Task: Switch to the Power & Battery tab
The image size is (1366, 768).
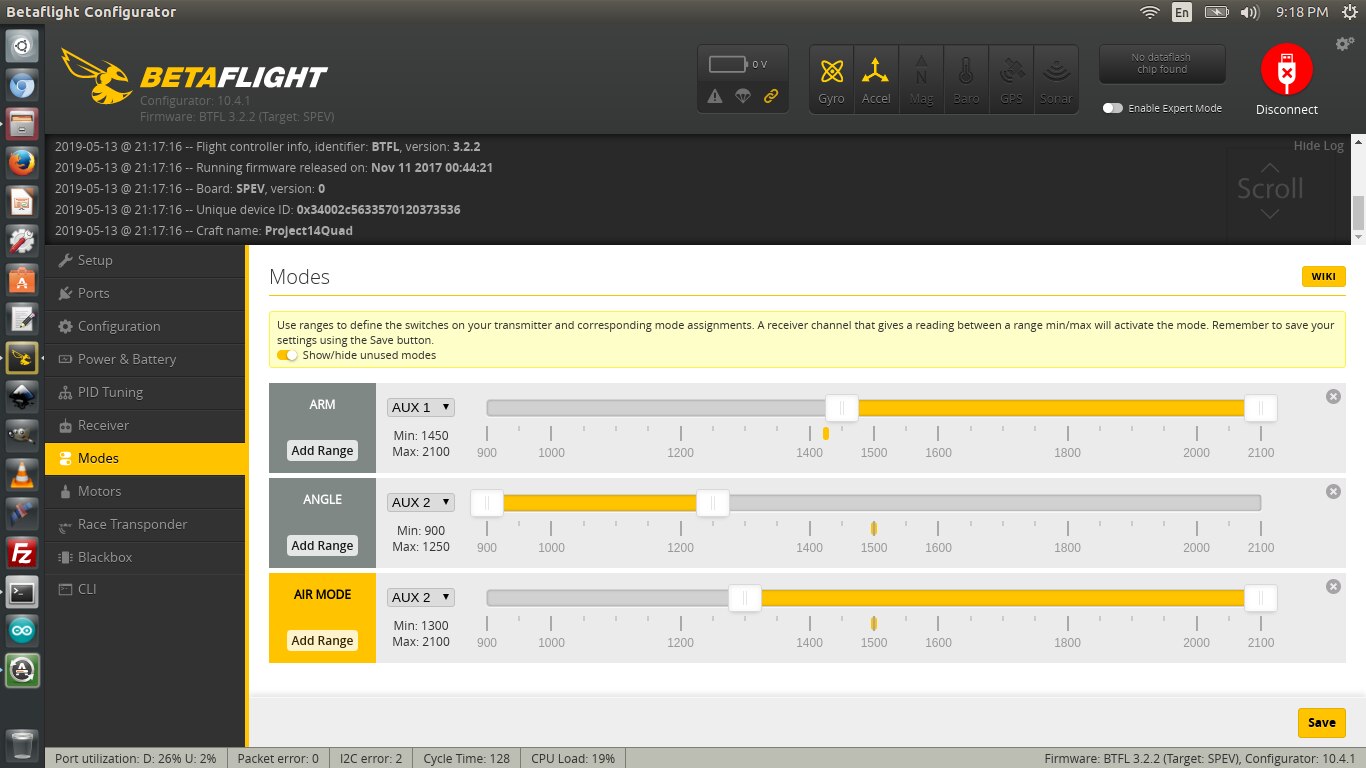Action: [x=145, y=359]
